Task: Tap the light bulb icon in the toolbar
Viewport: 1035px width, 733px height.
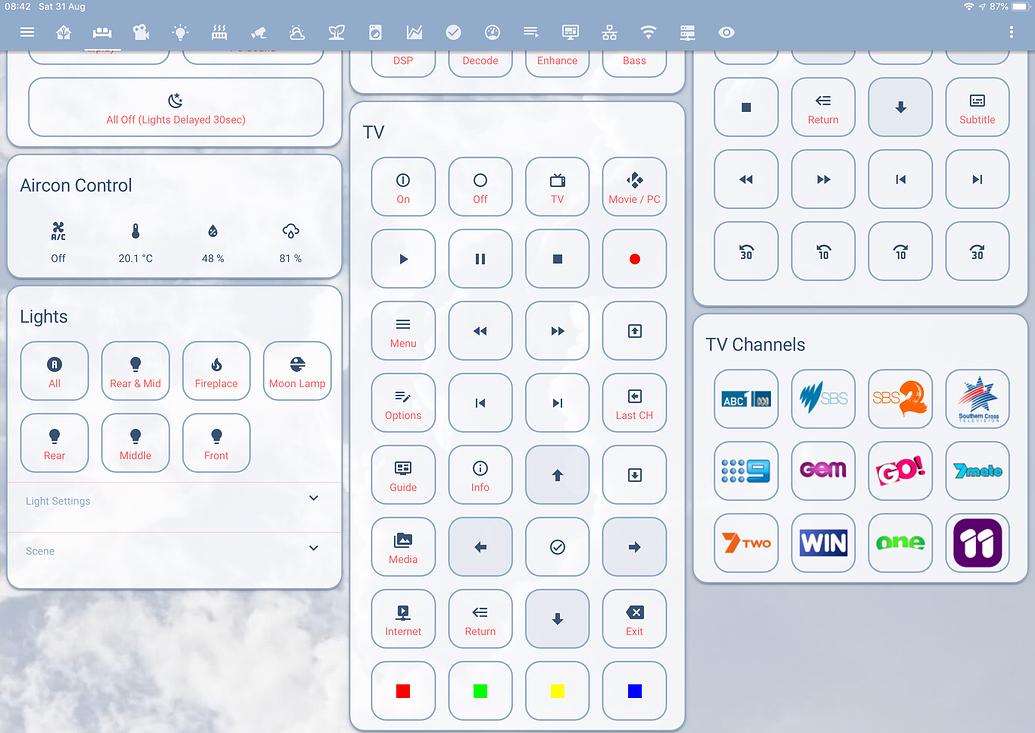Action: 180,32
